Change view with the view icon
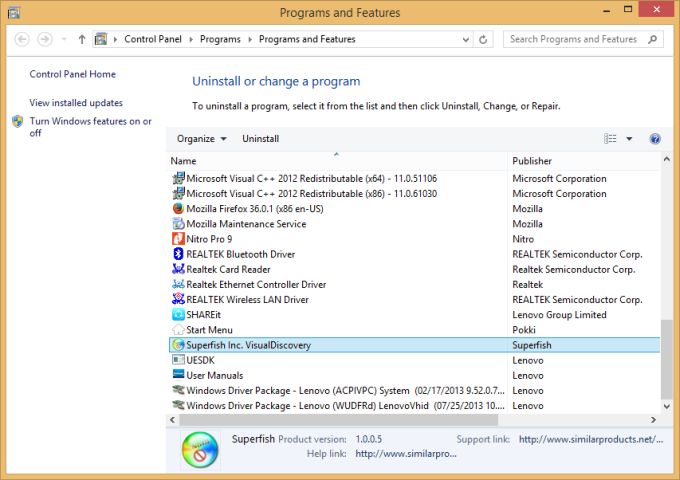 [610, 139]
